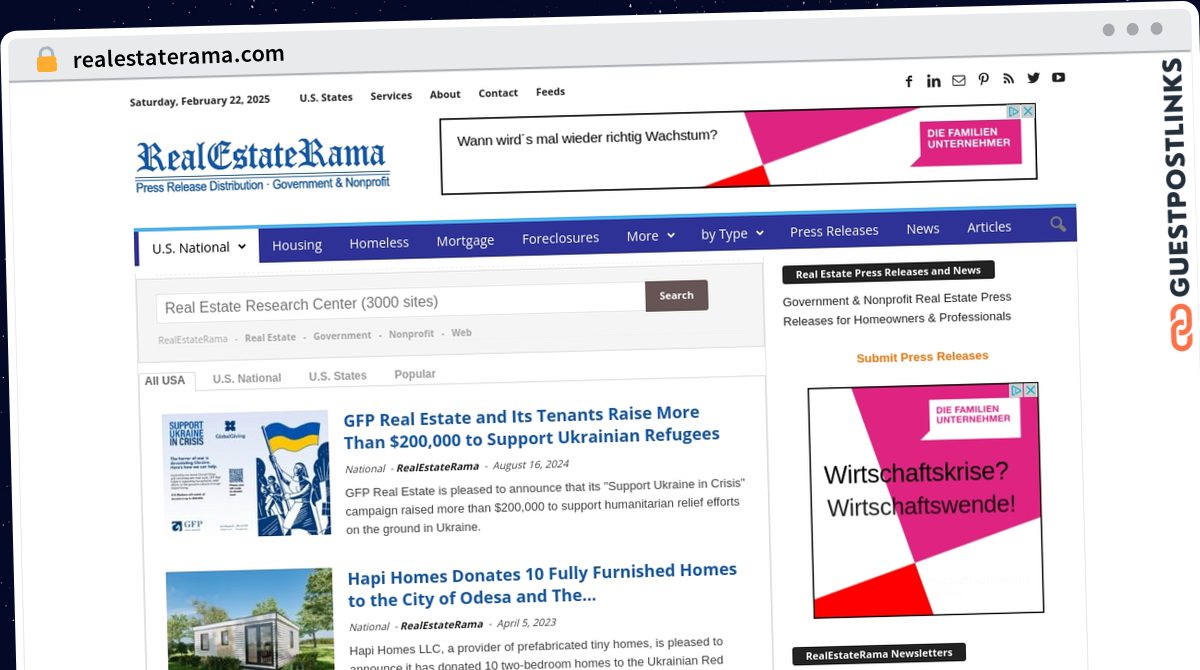Viewport: 1200px width, 670px height.
Task: Open the Support Ukraine article thumbnail
Action: pyautogui.click(x=246, y=472)
